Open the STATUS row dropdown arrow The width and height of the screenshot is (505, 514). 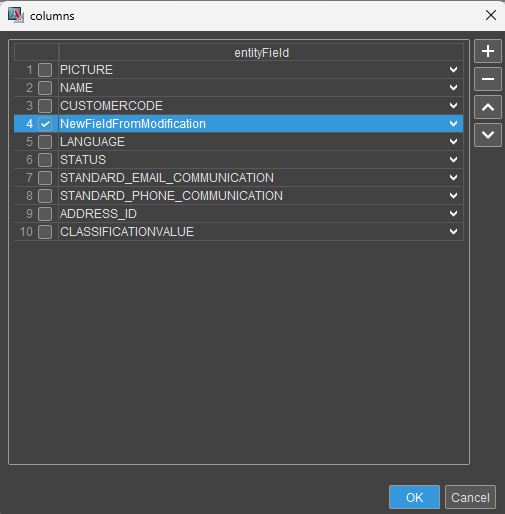[453, 160]
